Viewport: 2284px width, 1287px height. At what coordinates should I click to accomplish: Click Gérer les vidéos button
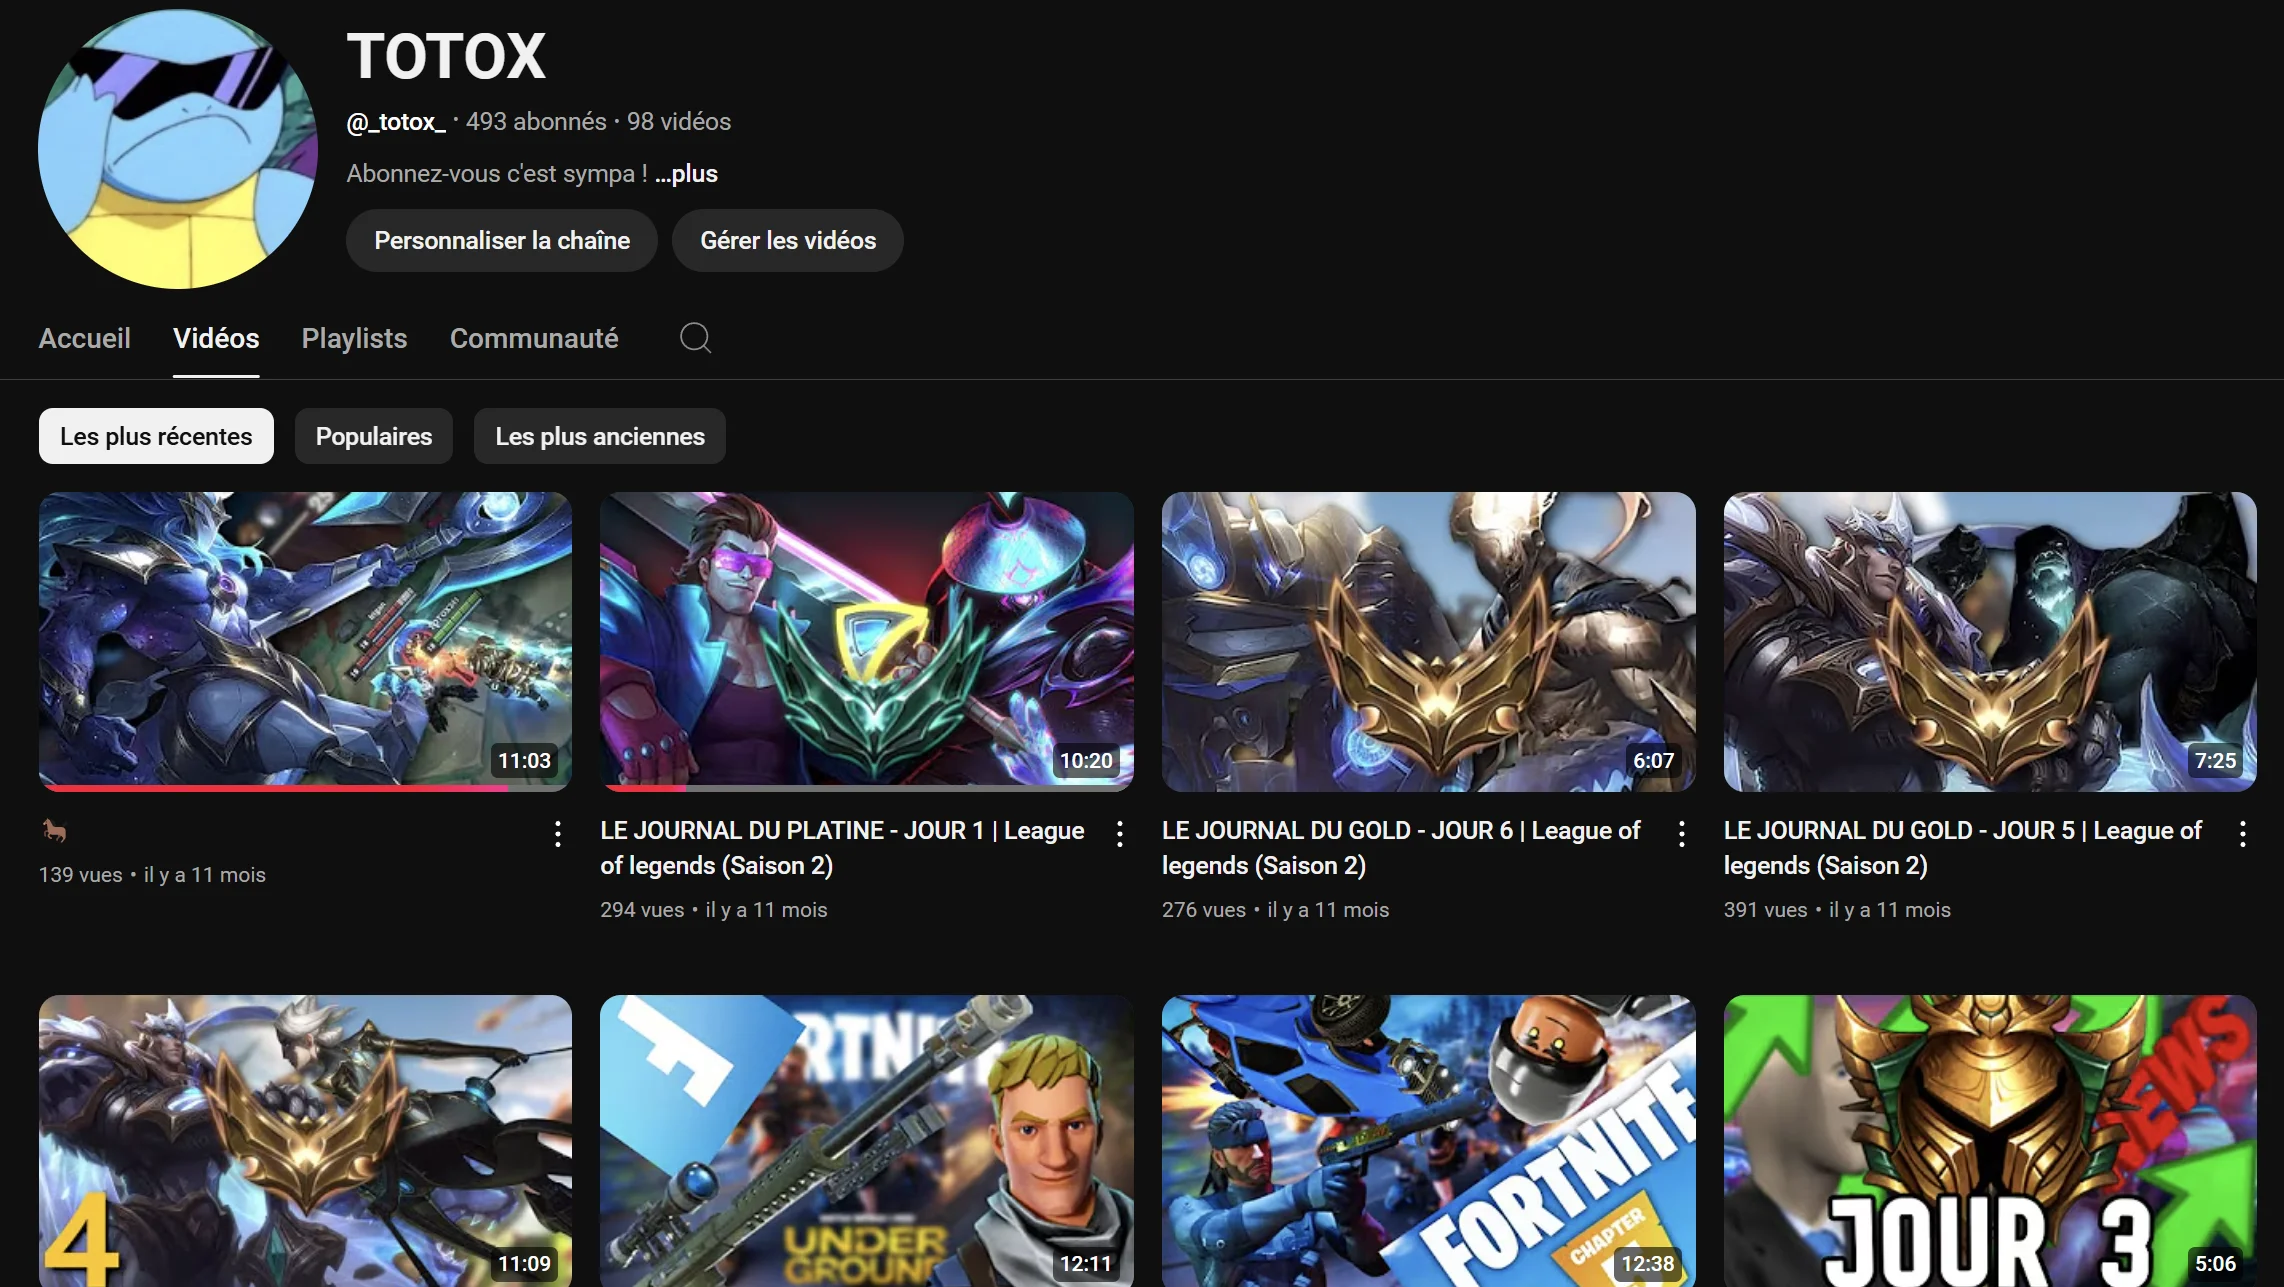point(788,240)
